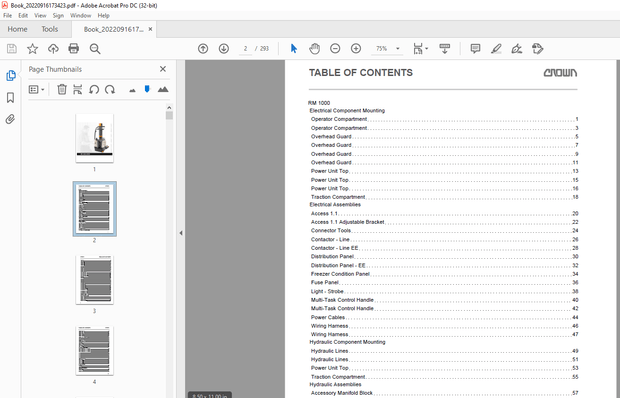Viewport: 620px width, 398px height.
Task: Open the View menu
Action: click(40, 15)
